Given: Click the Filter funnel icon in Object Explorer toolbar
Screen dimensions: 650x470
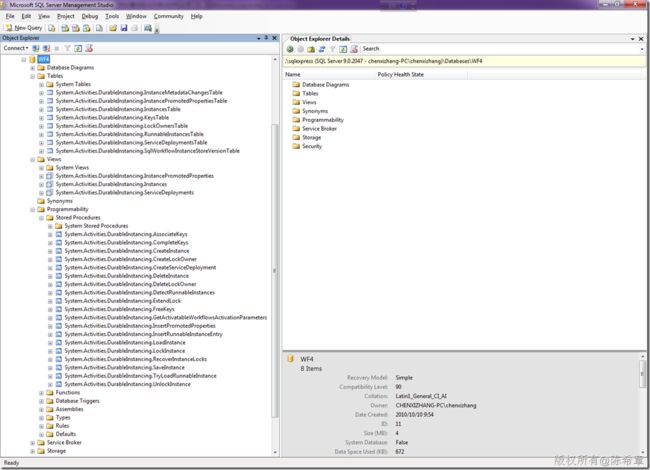Looking at the screenshot, I should click(67, 48).
